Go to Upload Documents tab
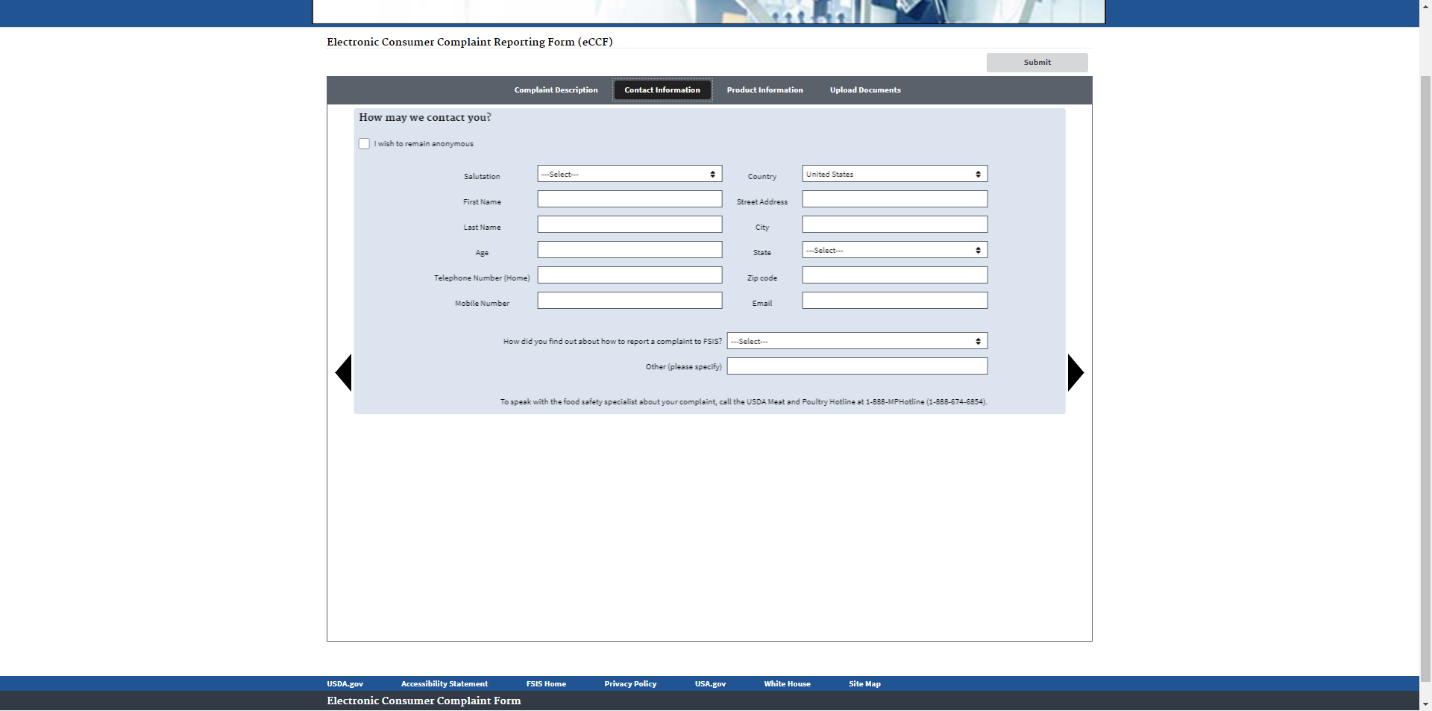Image resolution: width=1432 pixels, height=711 pixels. point(865,90)
